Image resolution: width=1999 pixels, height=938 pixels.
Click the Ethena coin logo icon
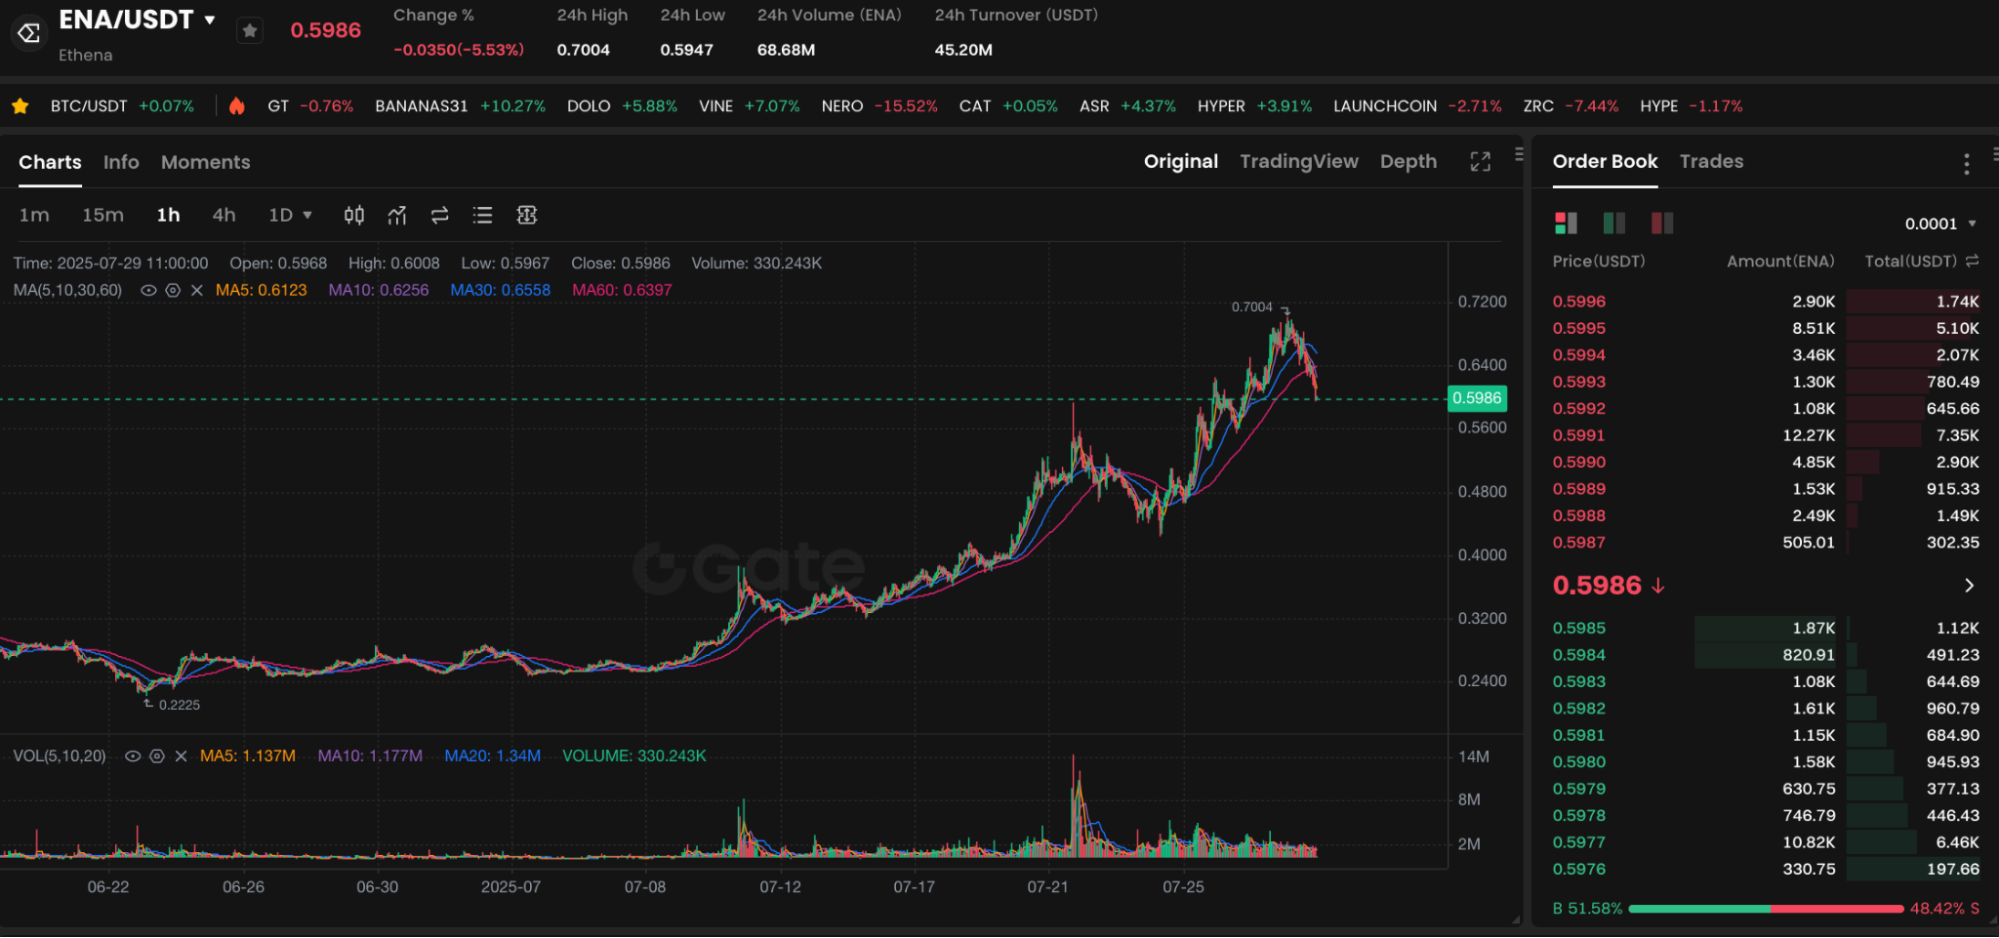[x=29, y=33]
